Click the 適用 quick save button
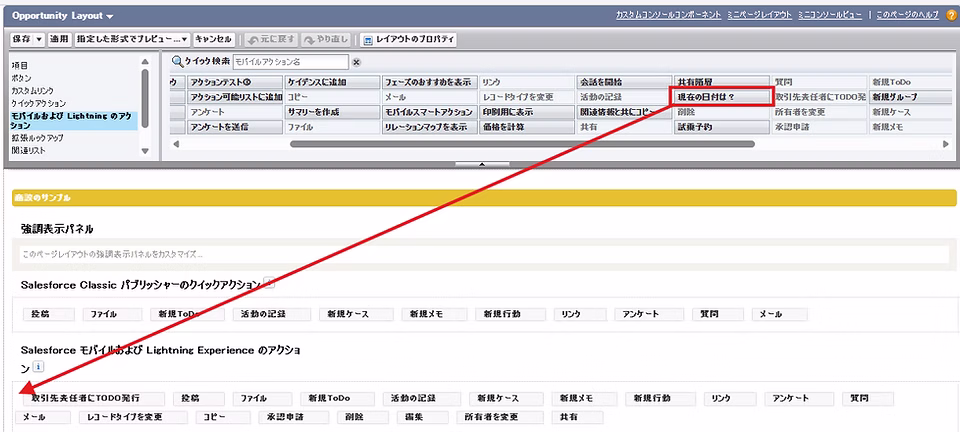This screenshot has height=432, width=960. tap(59, 40)
